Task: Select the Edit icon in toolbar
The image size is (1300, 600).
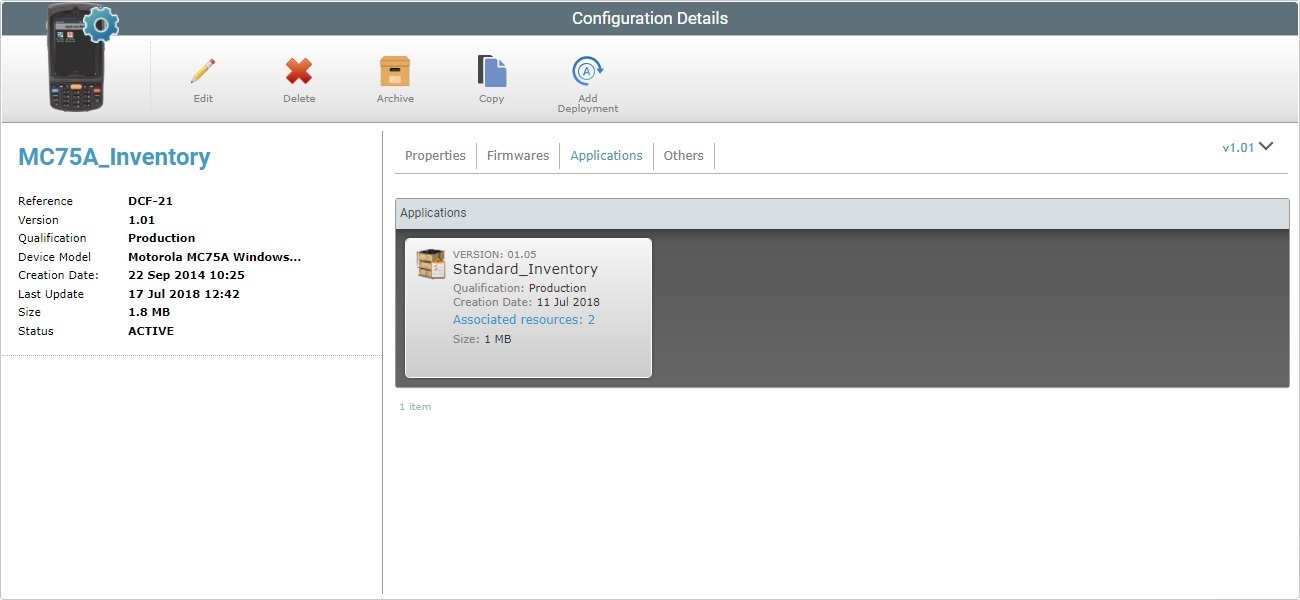Action: click(x=202, y=73)
